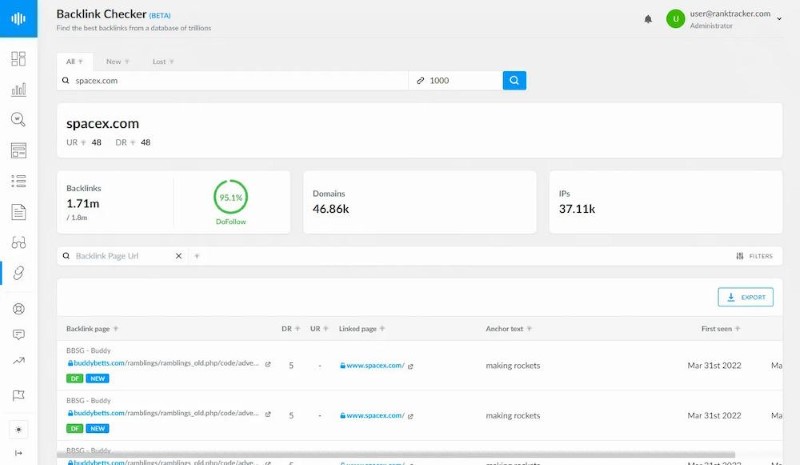Screen dimensions: 800x465
Task: Sort by Anchor text column
Action: coord(509,329)
